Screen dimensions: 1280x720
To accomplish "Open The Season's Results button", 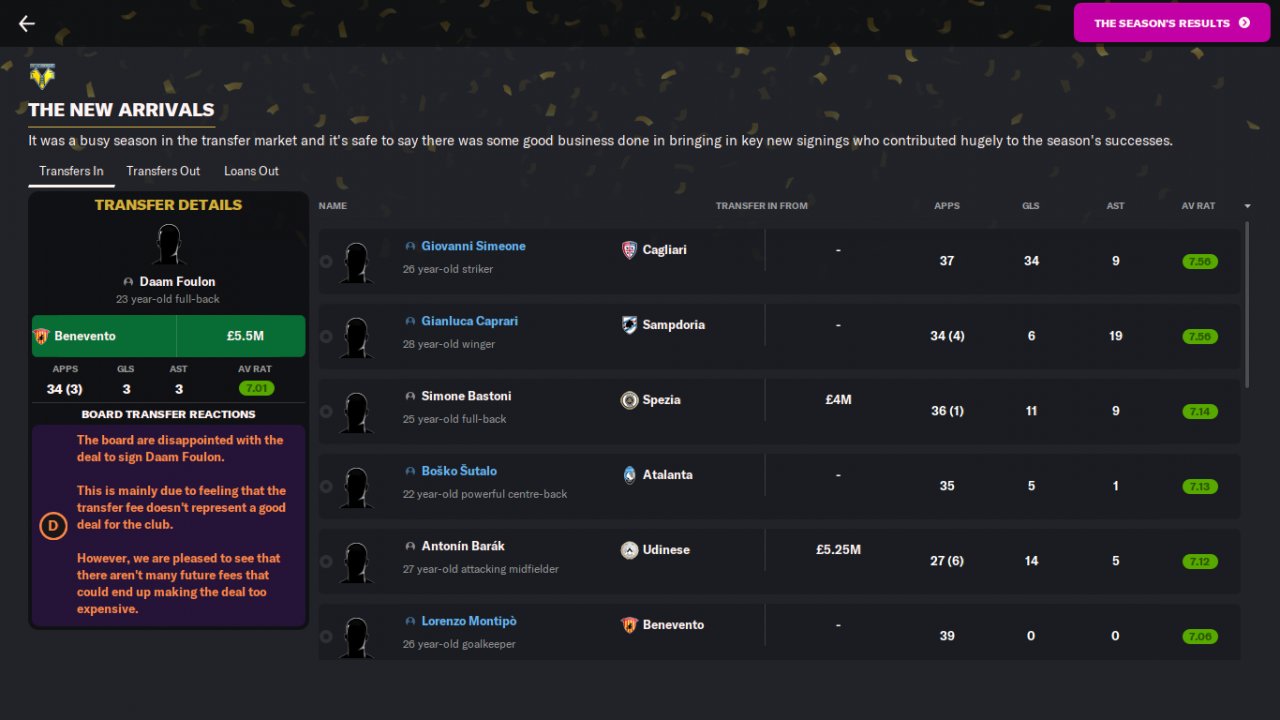I will pos(1171,23).
